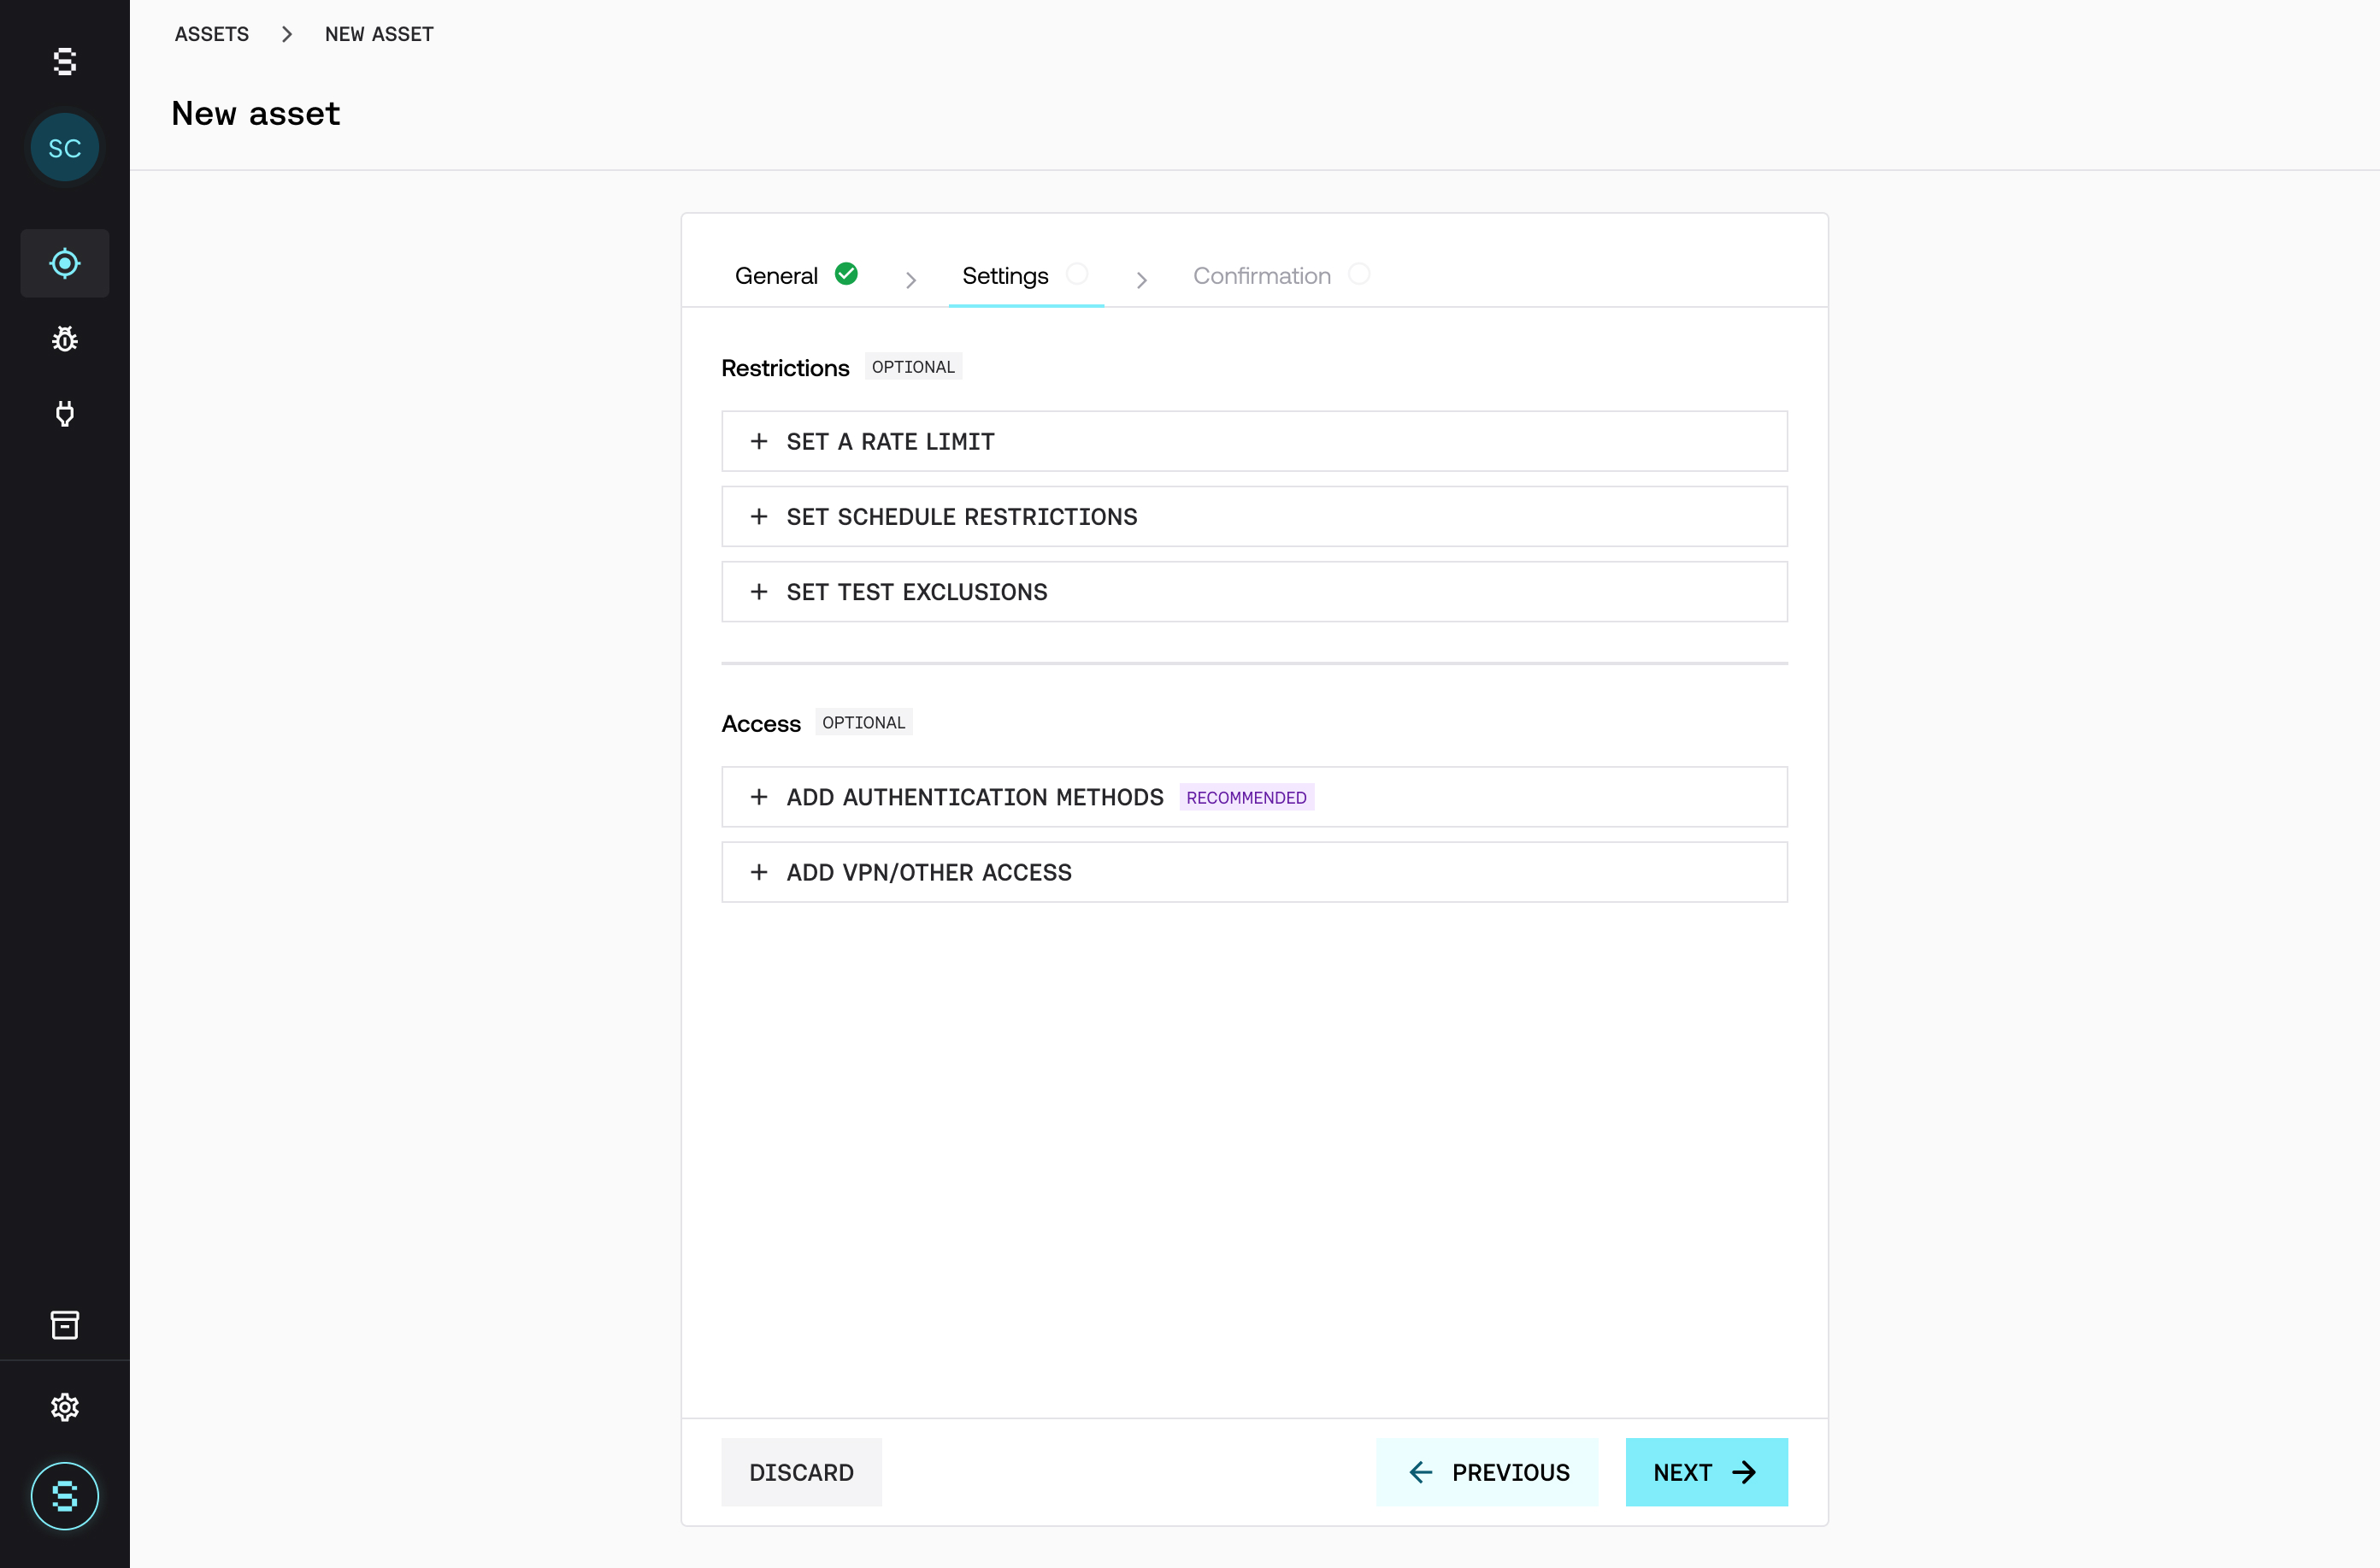The image size is (2380, 1568).
Task: Open the settings gear icon in sidebar
Action: coord(65,1407)
